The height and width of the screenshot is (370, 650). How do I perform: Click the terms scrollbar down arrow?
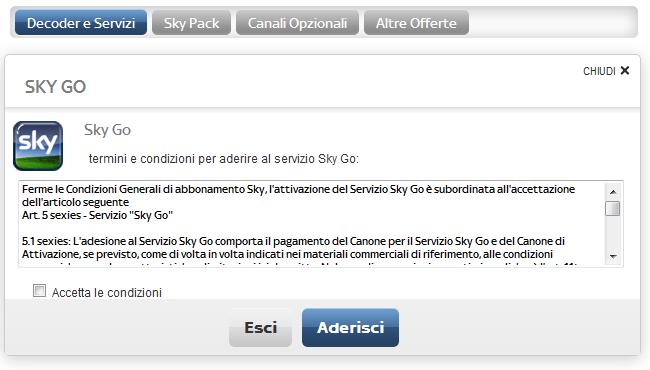(x=613, y=257)
